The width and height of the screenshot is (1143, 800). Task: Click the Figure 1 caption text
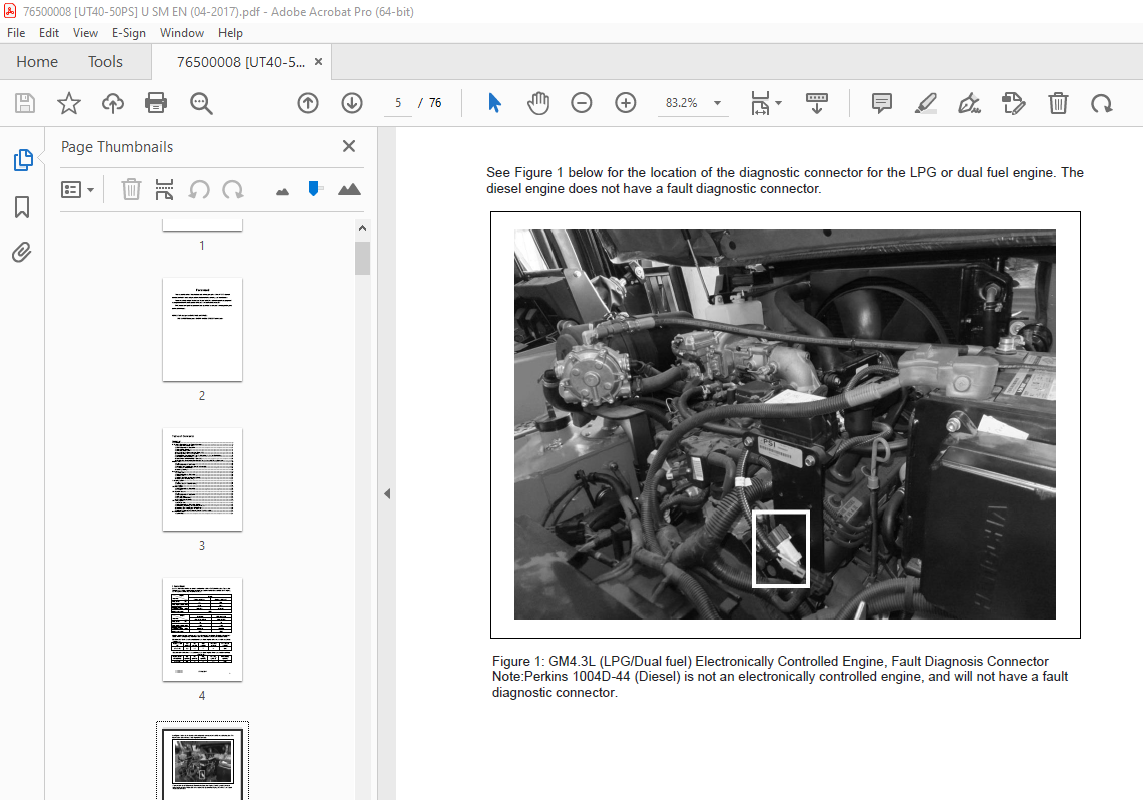(770, 661)
